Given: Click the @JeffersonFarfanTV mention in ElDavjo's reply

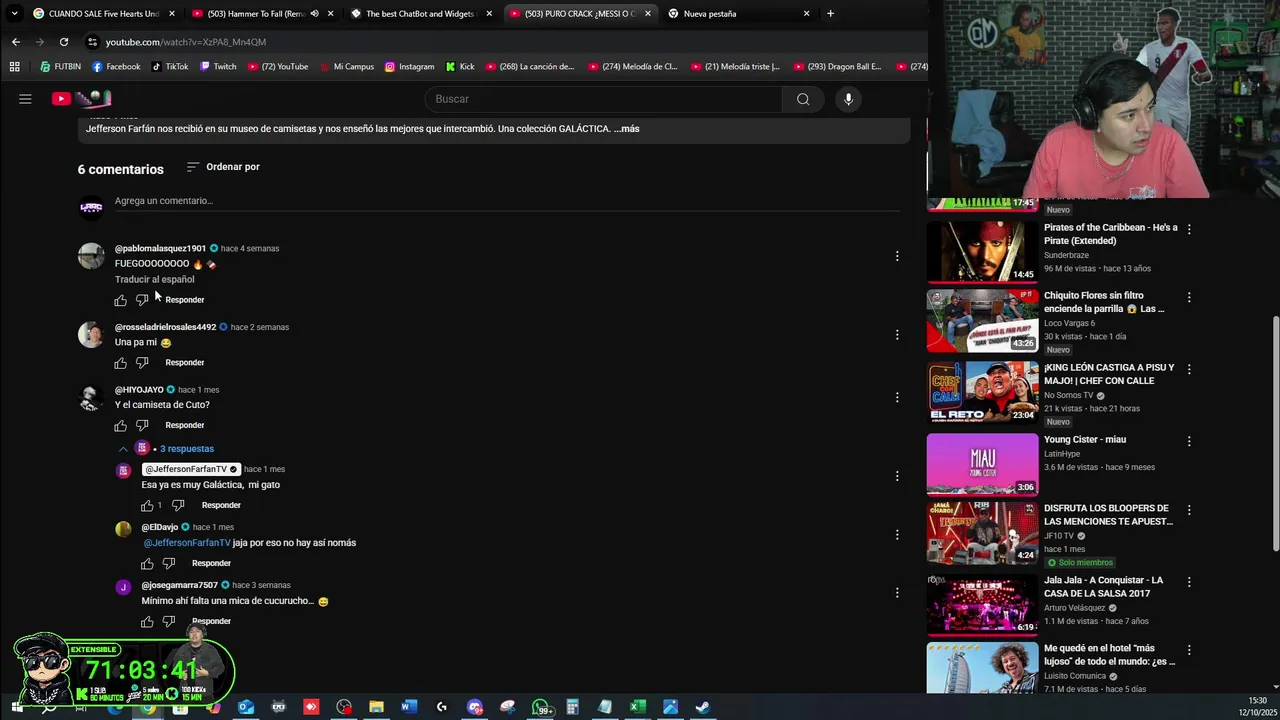Looking at the screenshot, I should 187,543.
